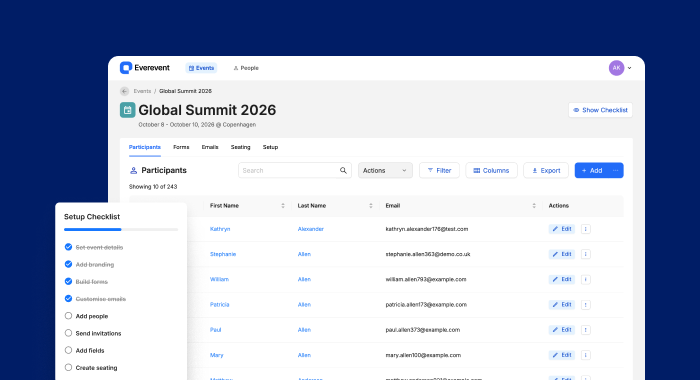Image resolution: width=700 pixels, height=380 pixels.
Task: Check the Send invitations checklist item
Action: (x=68, y=333)
